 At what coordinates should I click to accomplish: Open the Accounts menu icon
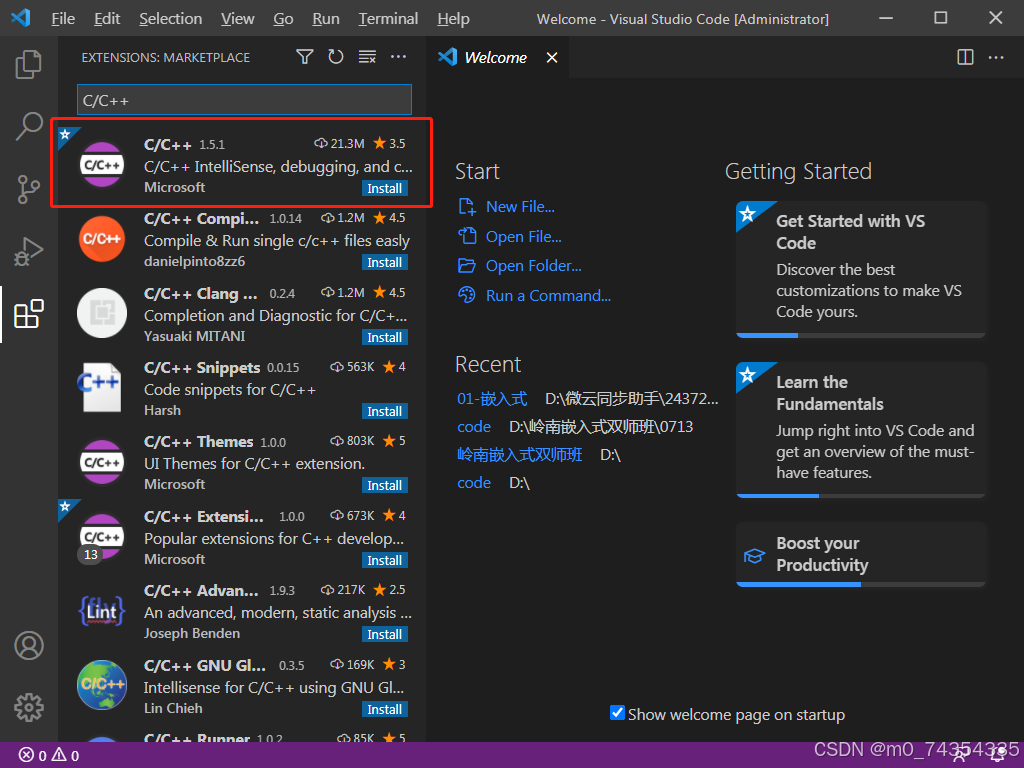29,645
